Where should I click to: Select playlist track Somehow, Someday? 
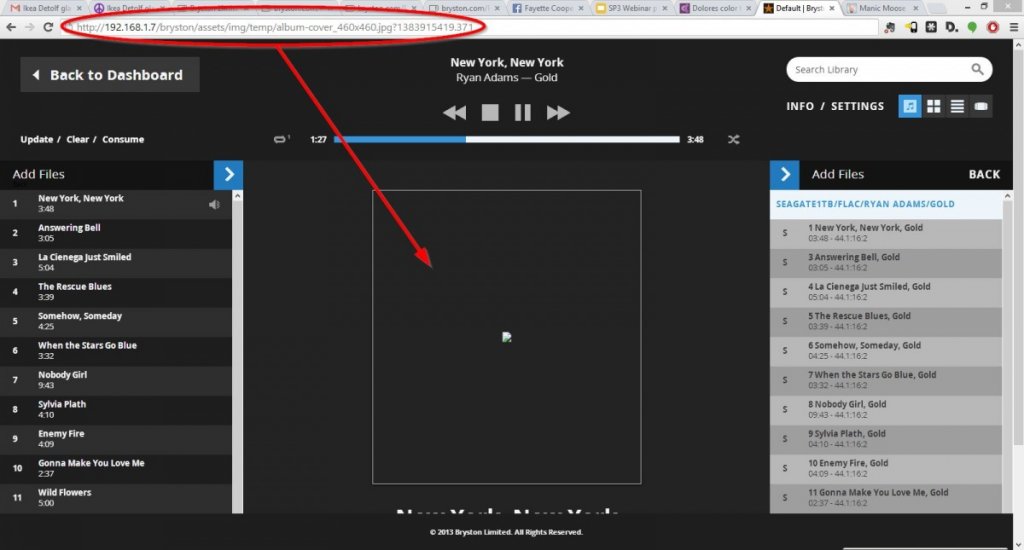pyautogui.click(x=116, y=321)
